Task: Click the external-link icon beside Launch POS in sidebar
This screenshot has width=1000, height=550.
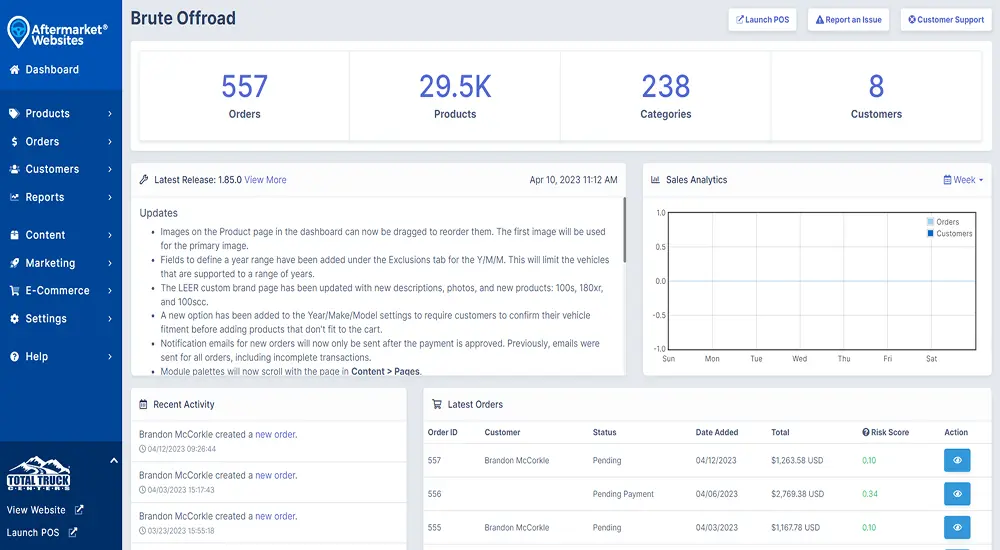Action: [x=73, y=533]
